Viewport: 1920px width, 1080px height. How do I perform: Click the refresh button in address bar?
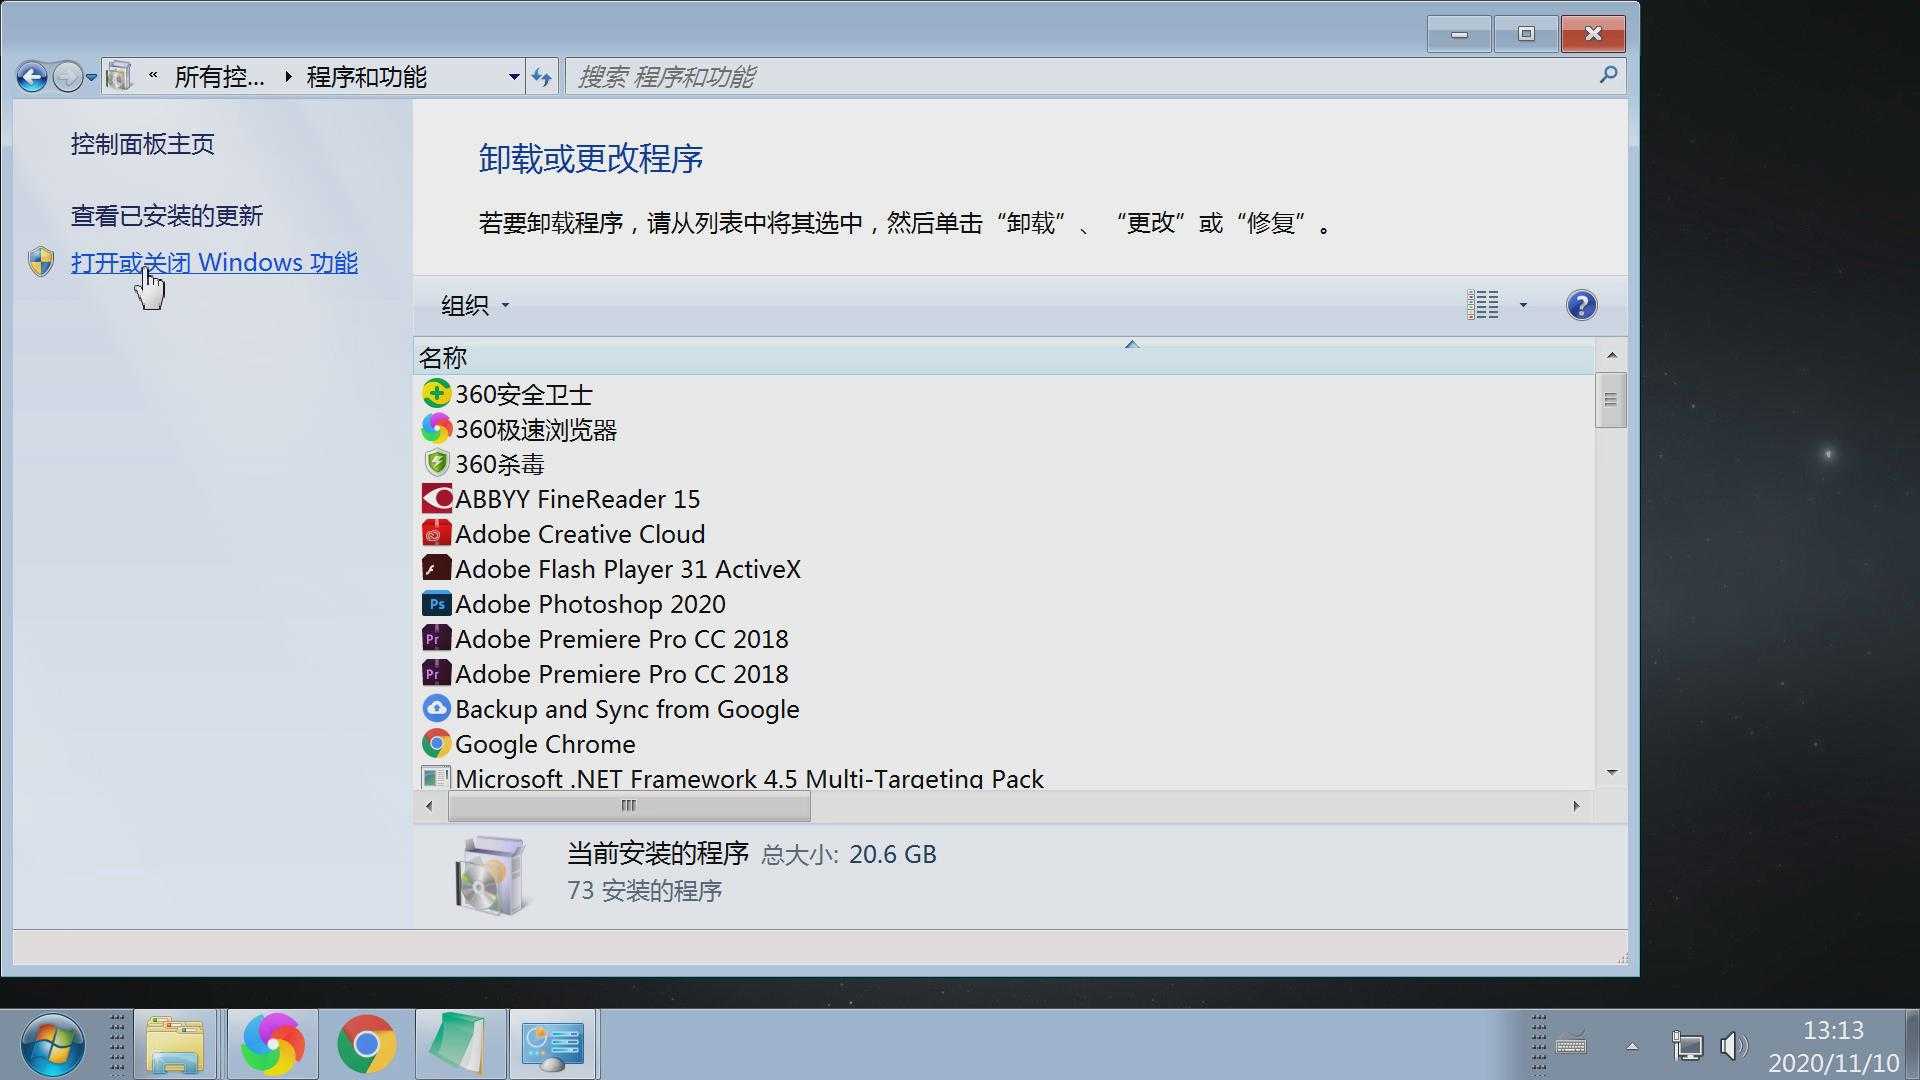pyautogui.click(x=542, y=77)
